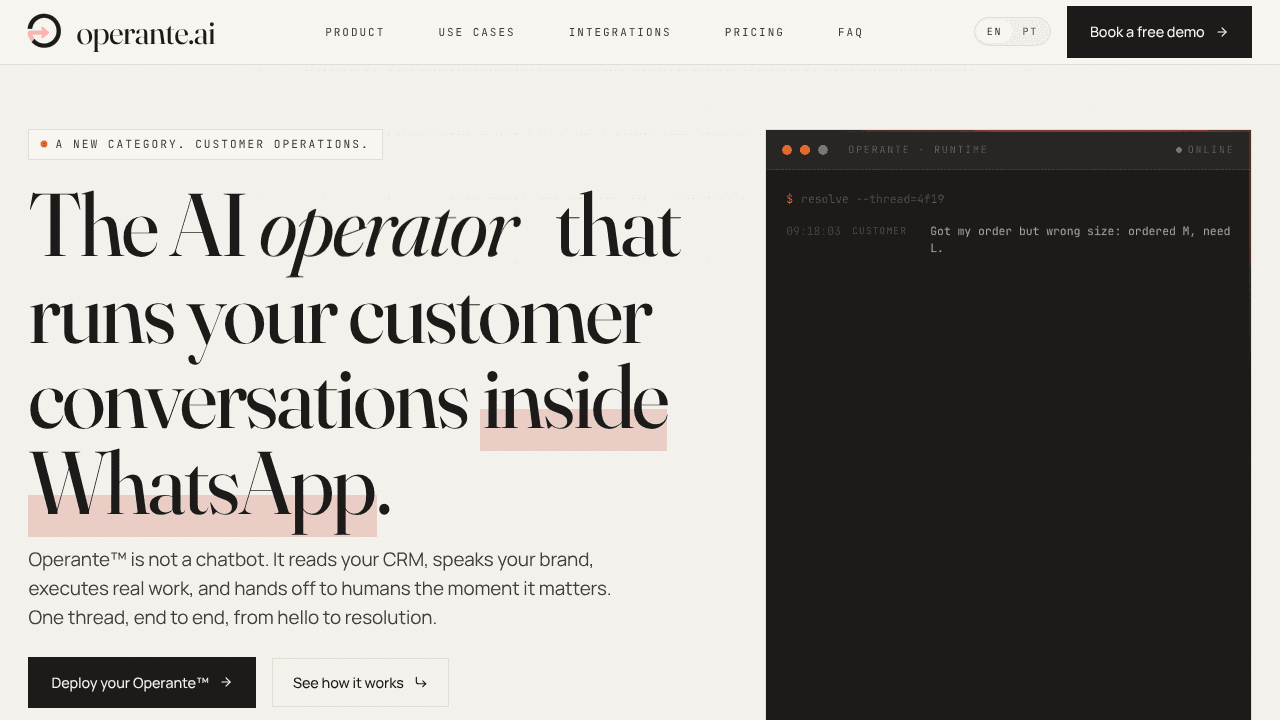
Task: Switch language to PT
Action: tap(1030, 32)
